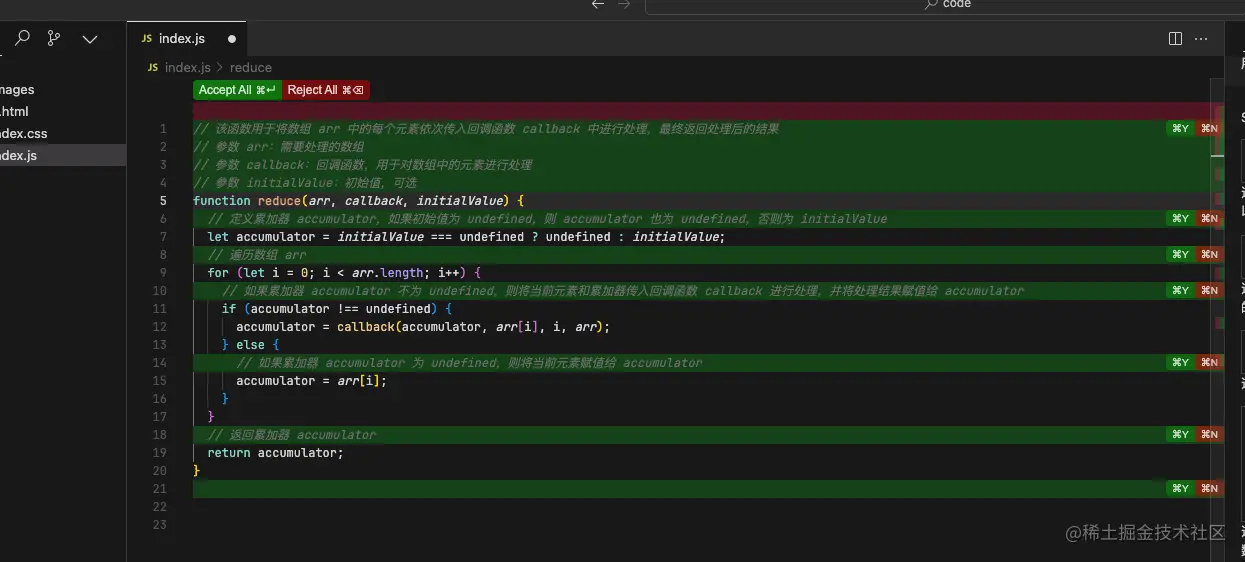Image resolution: width=1245 pixels, height=562 pixels.
Task: Open the search icon in sidebar
Action: [x=22, y=38]
